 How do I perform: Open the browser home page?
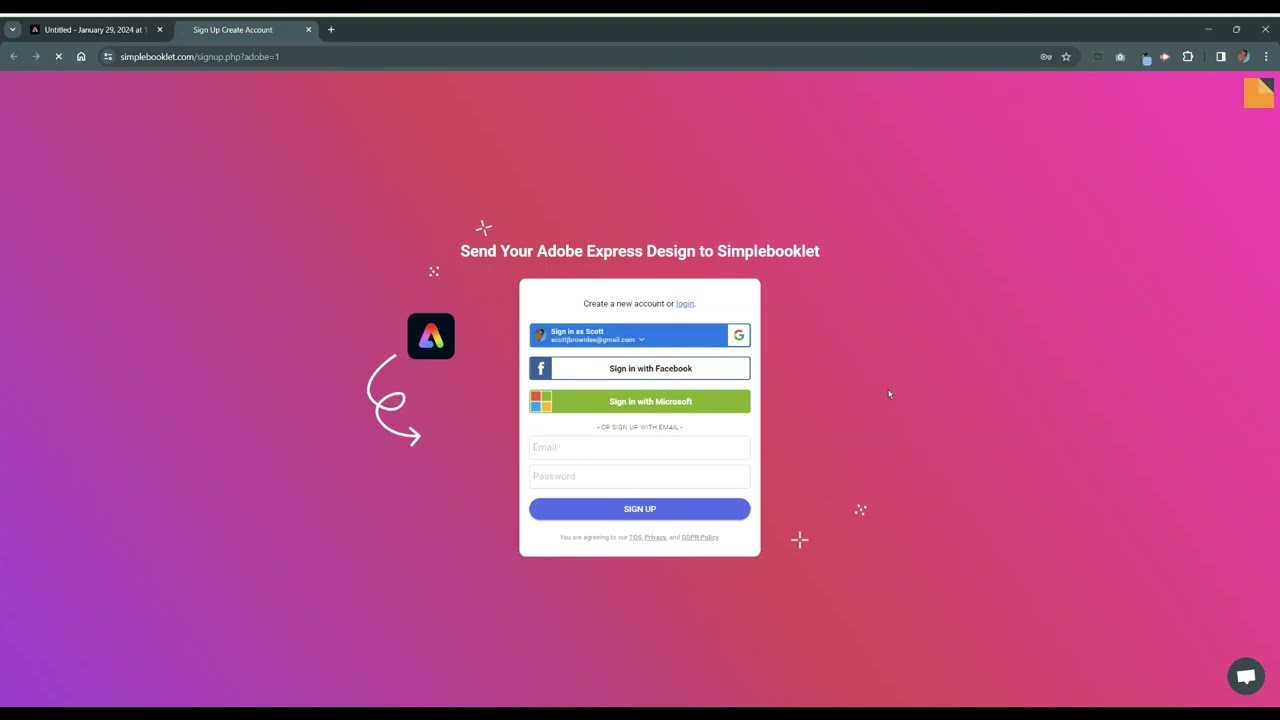[81, 57]
